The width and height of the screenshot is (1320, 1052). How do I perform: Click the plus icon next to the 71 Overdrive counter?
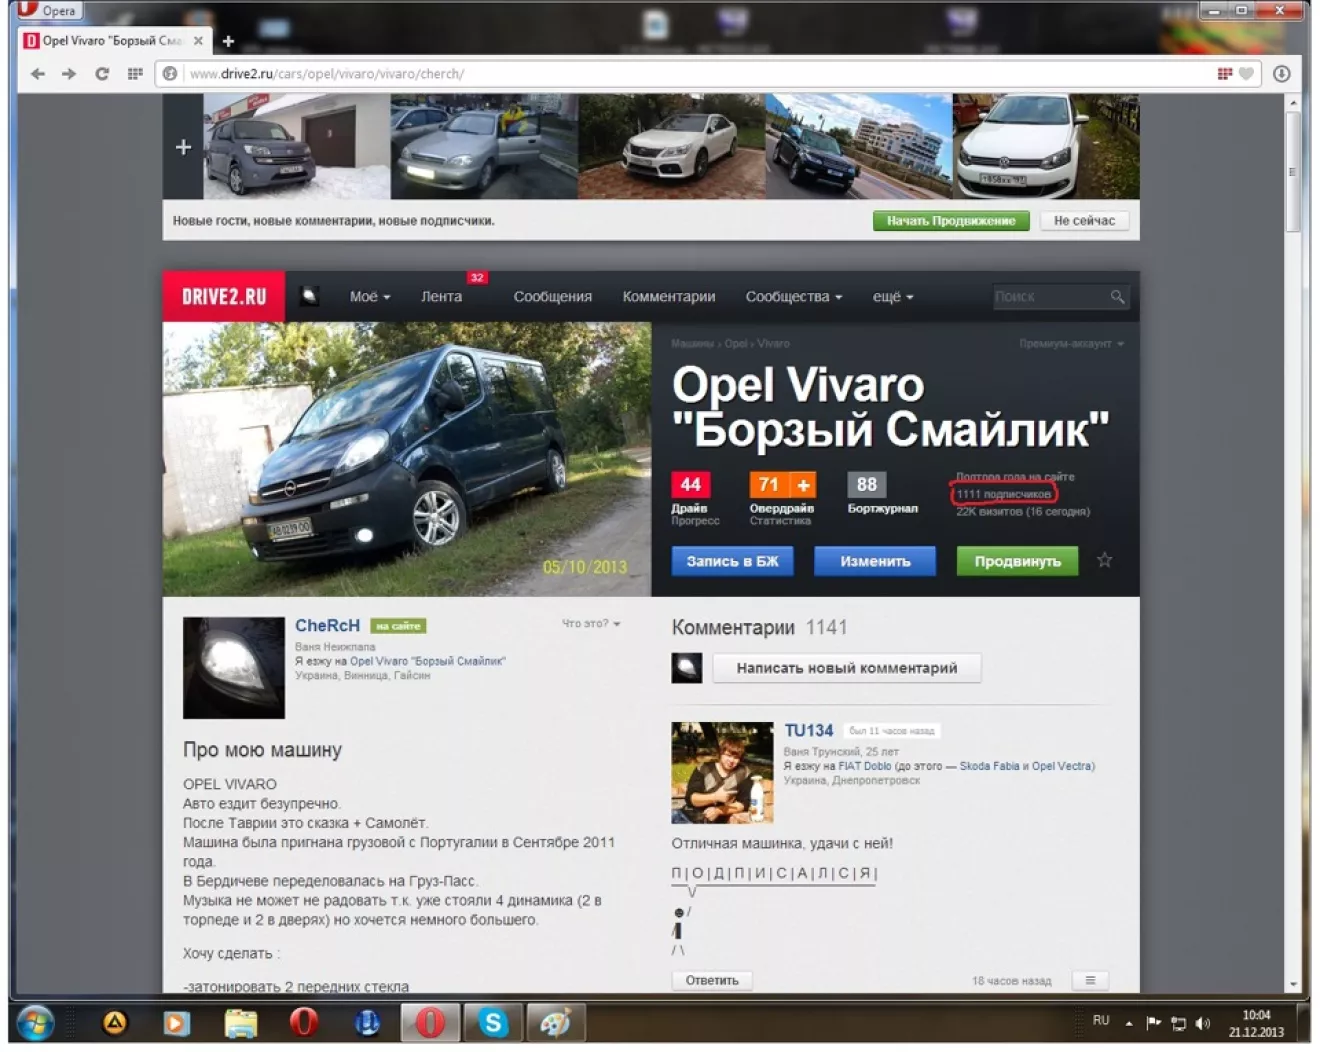pos(803,485)
